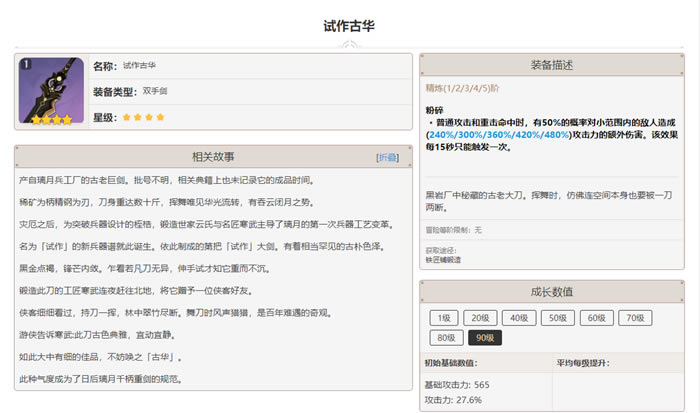Switch to the 40级 growth values
700x413 pixels.
(519, 318)
